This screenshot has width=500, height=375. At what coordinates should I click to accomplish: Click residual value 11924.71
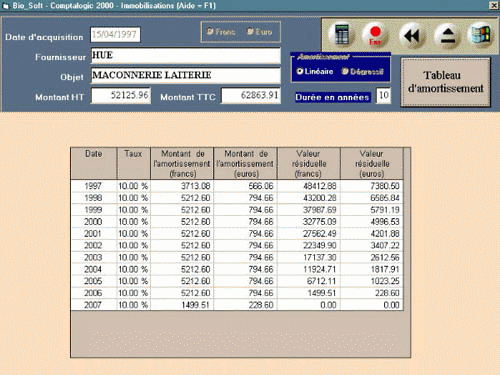pos(309,269)
